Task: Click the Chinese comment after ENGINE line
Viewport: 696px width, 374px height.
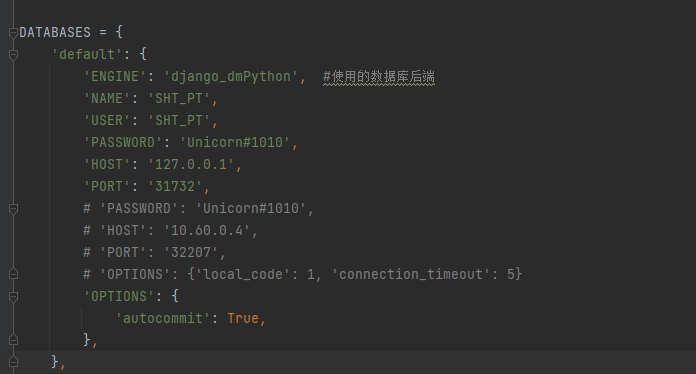Action: pyautogui.click(x=379, y=76)
